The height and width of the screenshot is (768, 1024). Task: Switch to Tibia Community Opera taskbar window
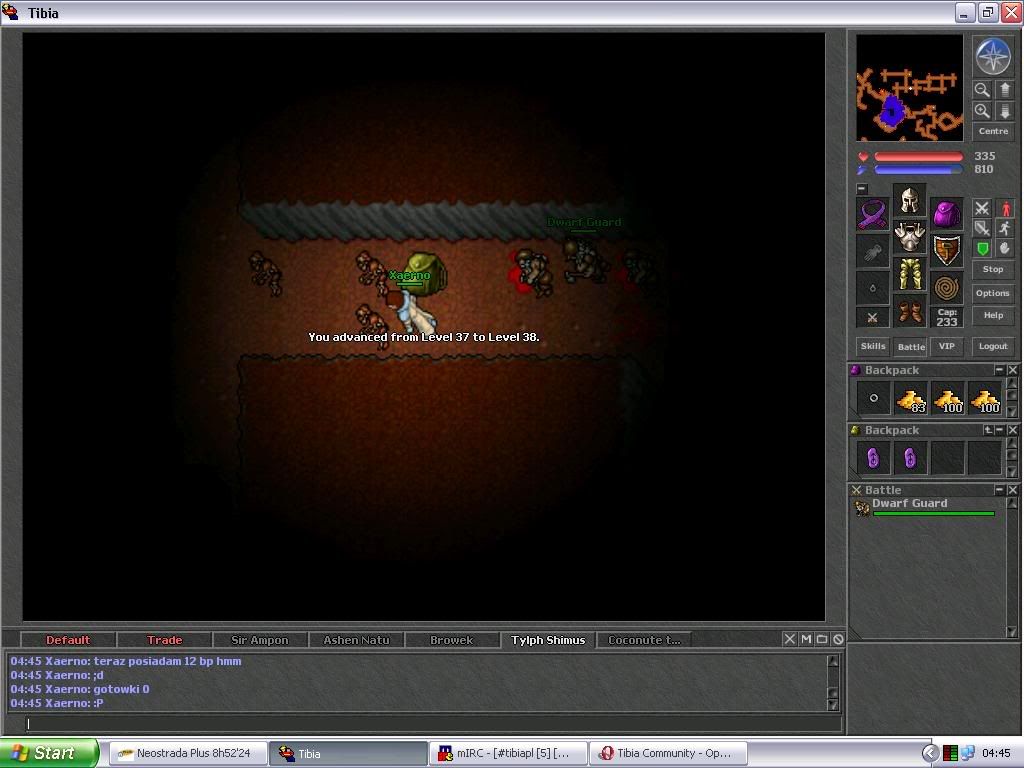click(669, 754)
